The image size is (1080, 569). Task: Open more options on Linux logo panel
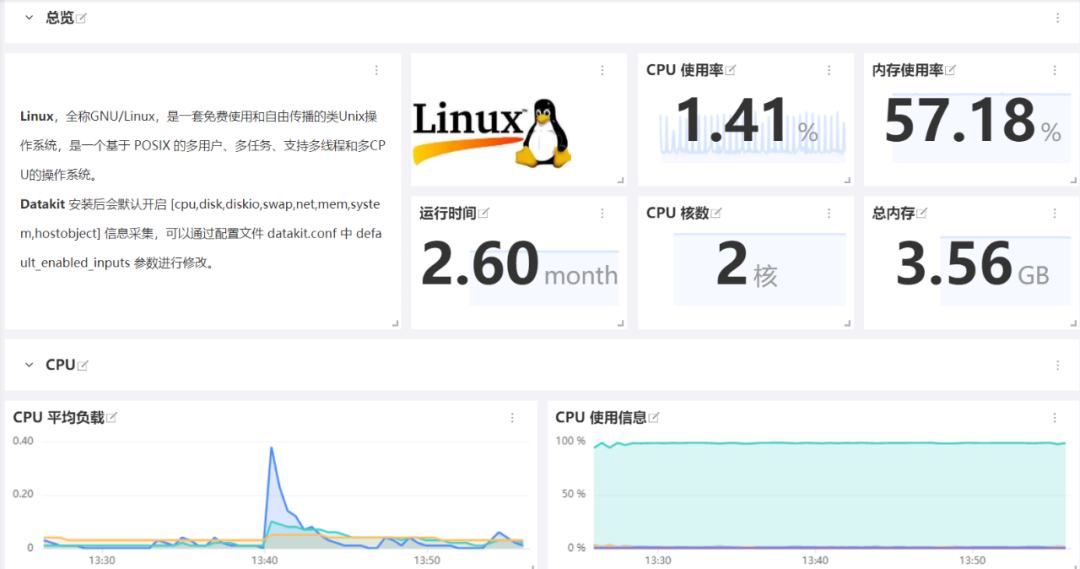click(602, 70)
